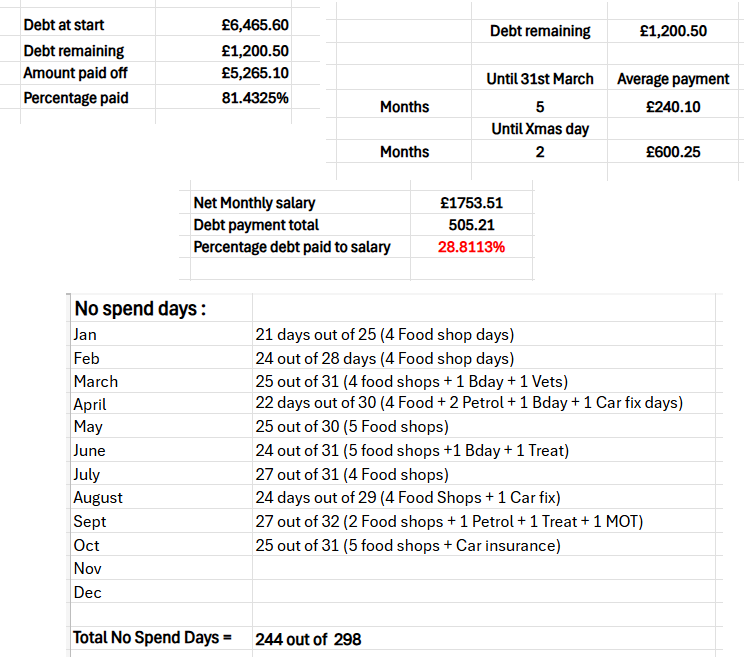The image size is (744, 661).
Task: Click the "Until 31st March" header cell
Action: tap(547, 79)
